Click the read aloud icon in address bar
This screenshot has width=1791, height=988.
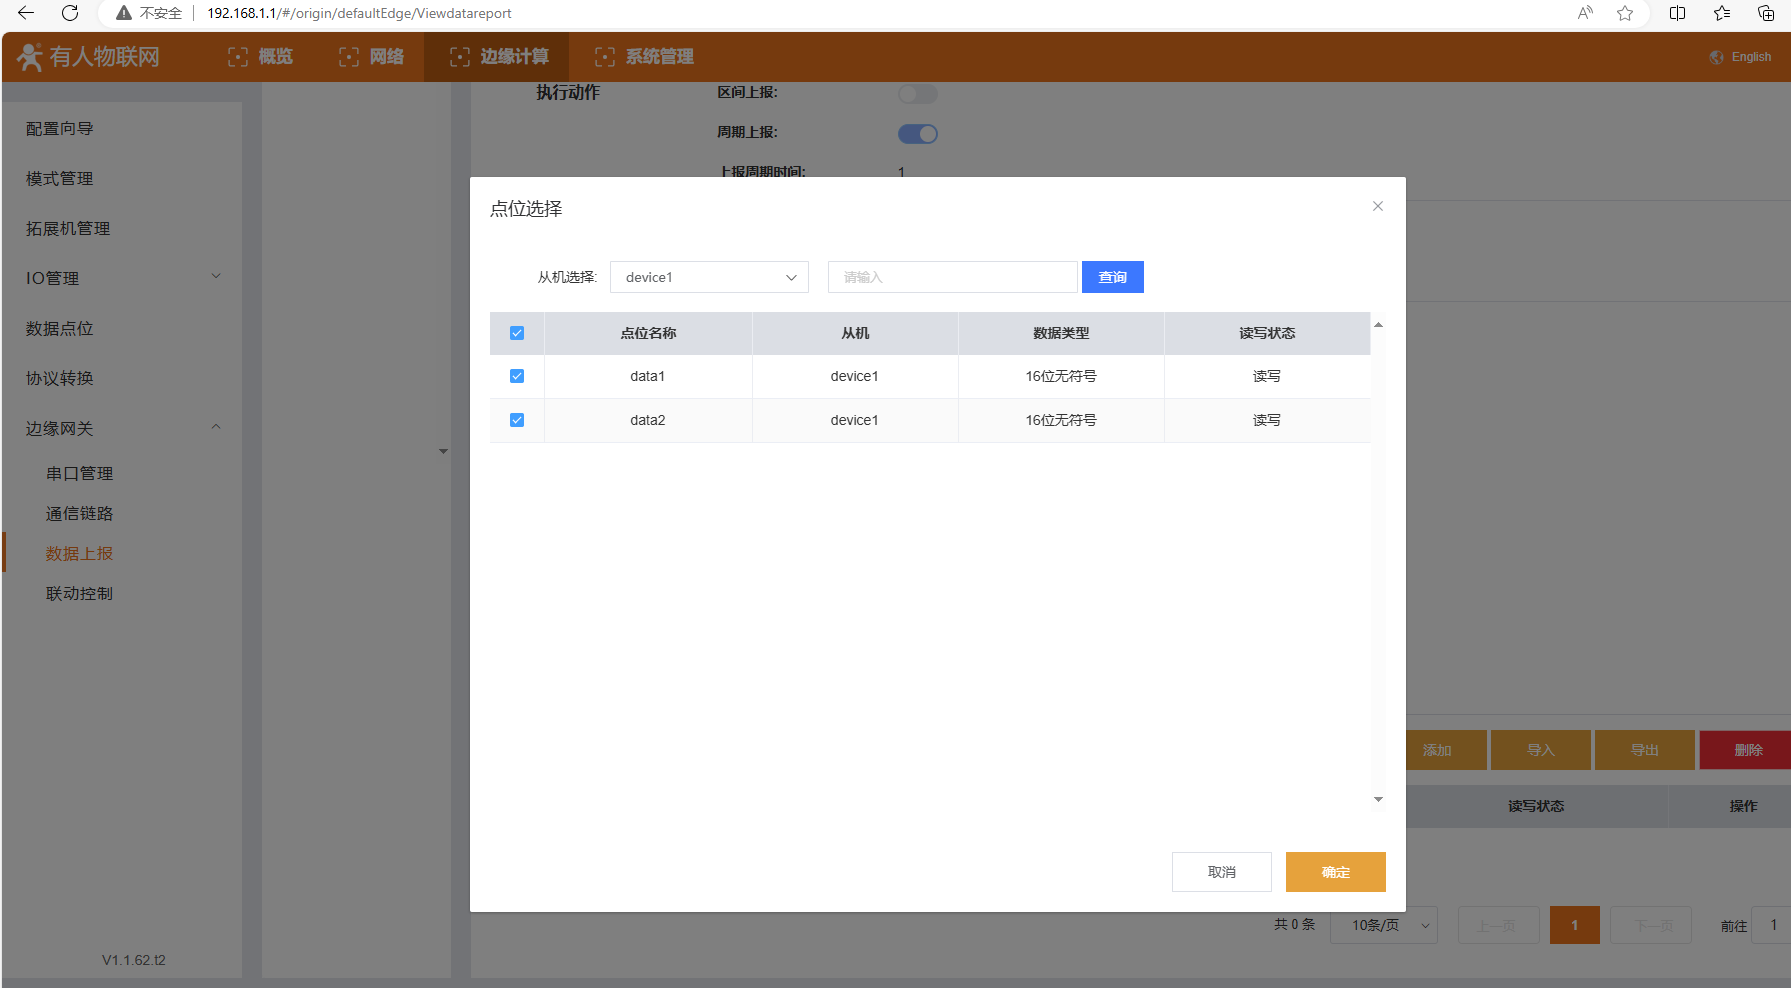[x=1585, y=13]
